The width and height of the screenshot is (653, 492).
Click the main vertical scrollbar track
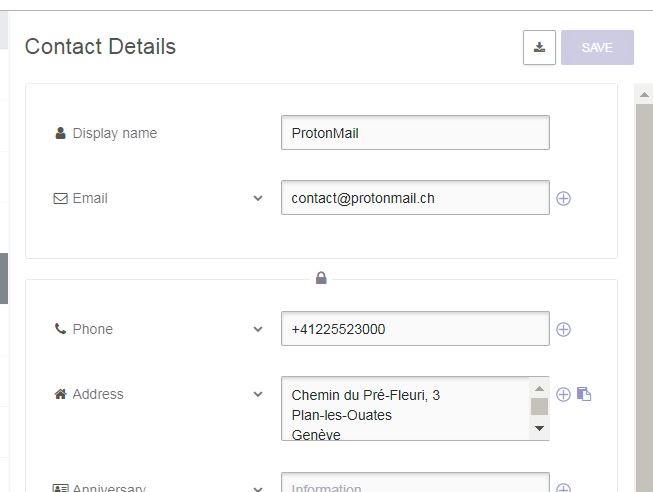tap(644, 298)
